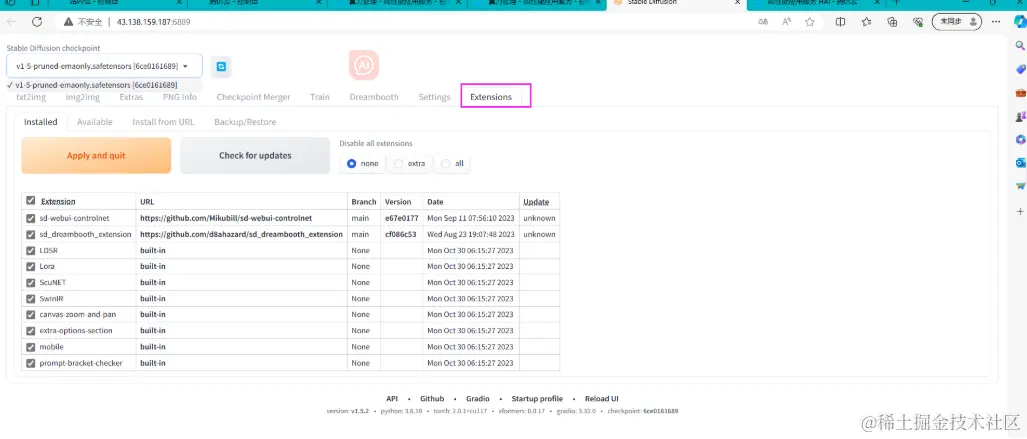This screenshot has height=439, width=1027.
Task: Add page to favorites with star icon
Action: [810, 22]
